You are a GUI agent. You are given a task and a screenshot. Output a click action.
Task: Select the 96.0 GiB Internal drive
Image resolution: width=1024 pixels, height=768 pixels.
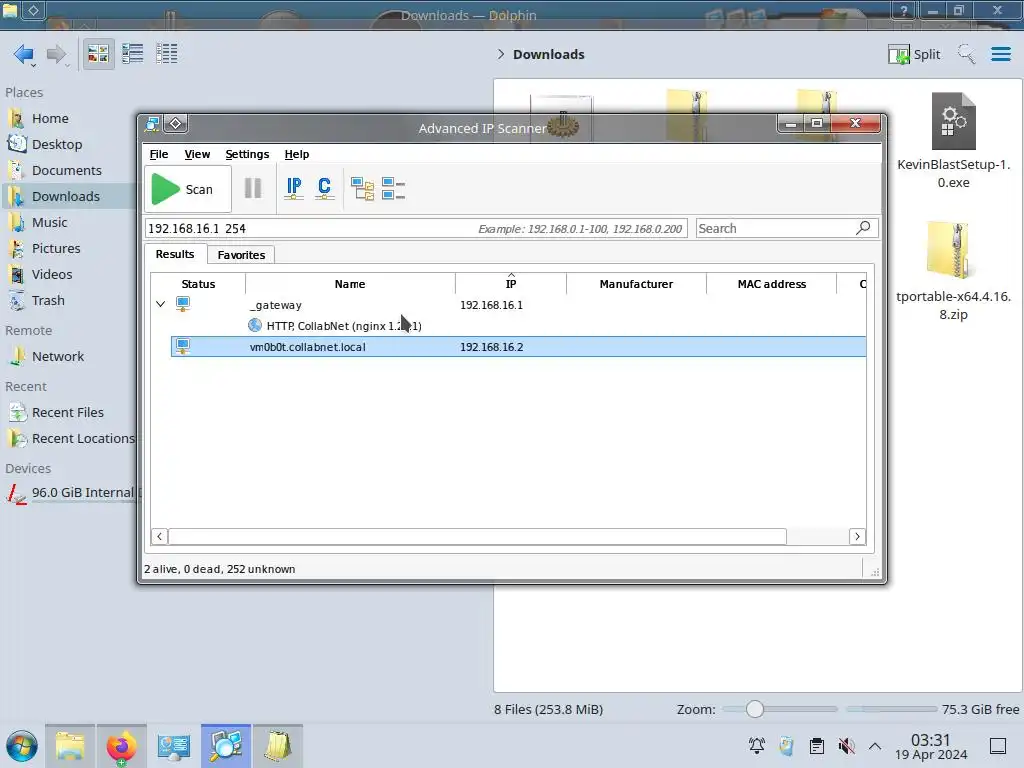coord(71,493)
